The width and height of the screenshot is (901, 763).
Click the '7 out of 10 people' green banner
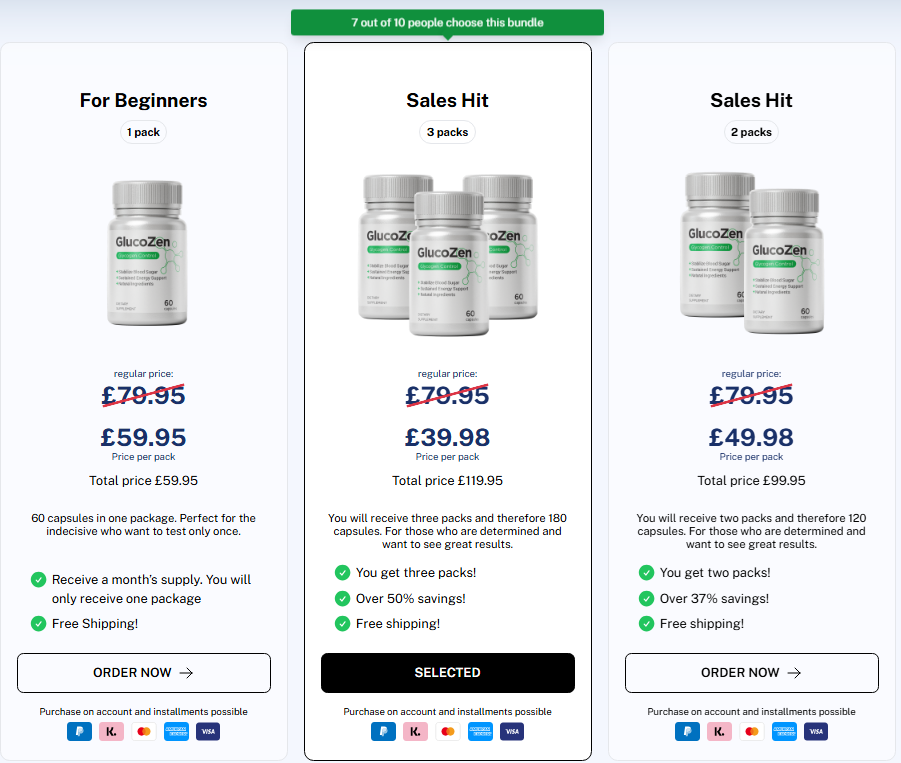(x=448, y=22)
